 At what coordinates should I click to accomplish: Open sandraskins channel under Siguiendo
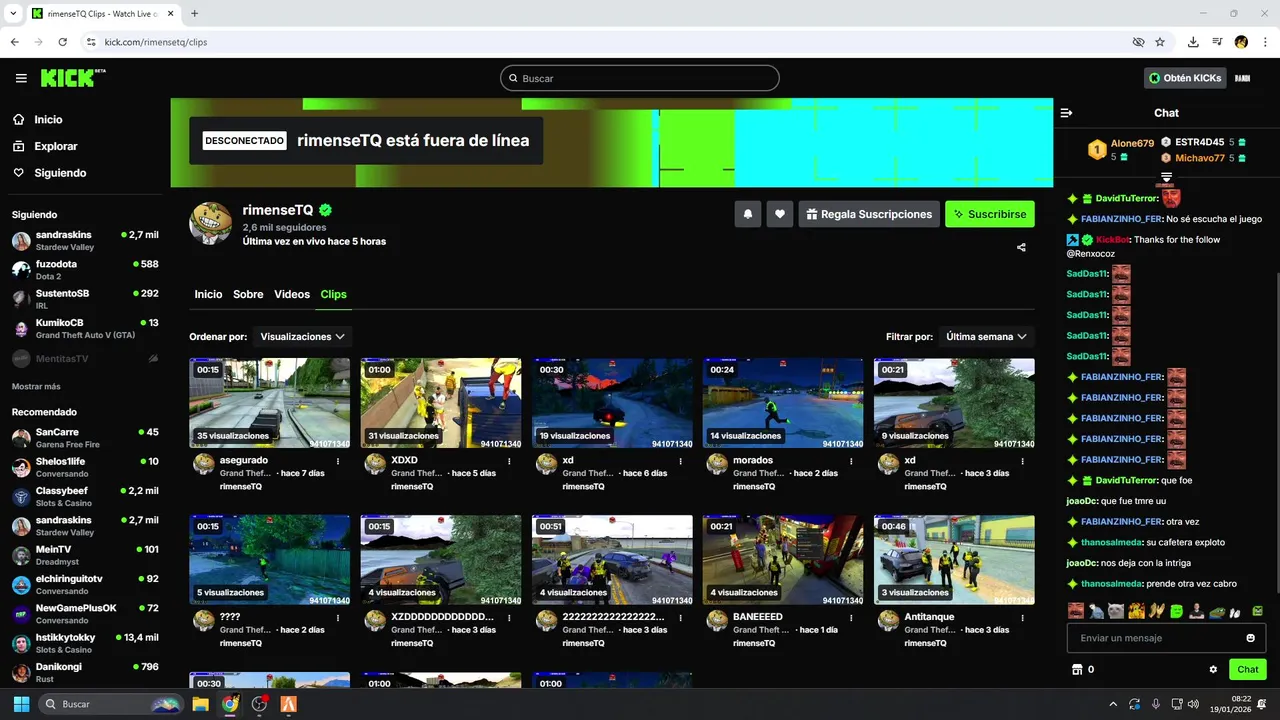pyautogui.click(x=85, y=240)
